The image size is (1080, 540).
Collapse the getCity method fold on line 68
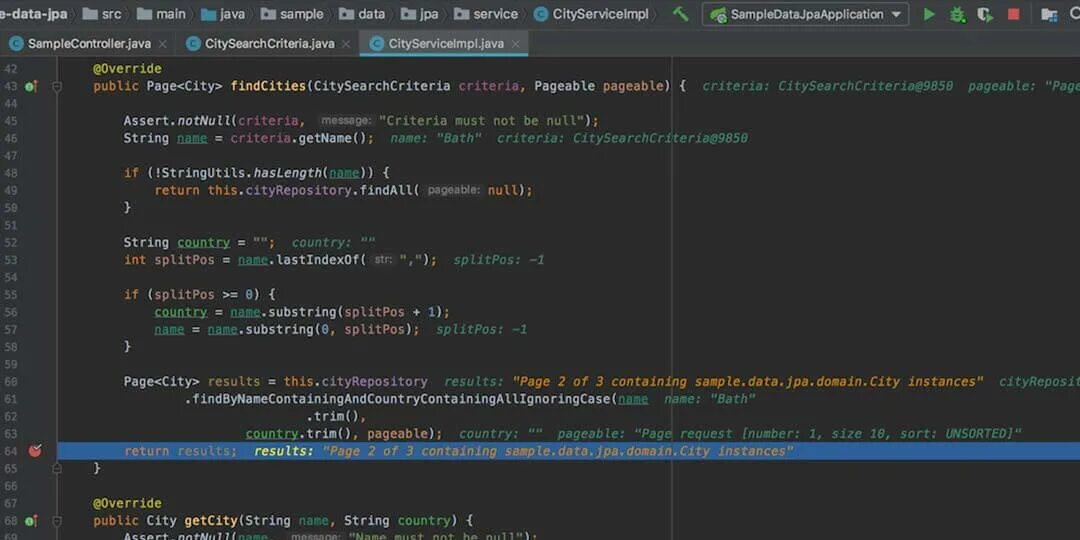(56, 521)
